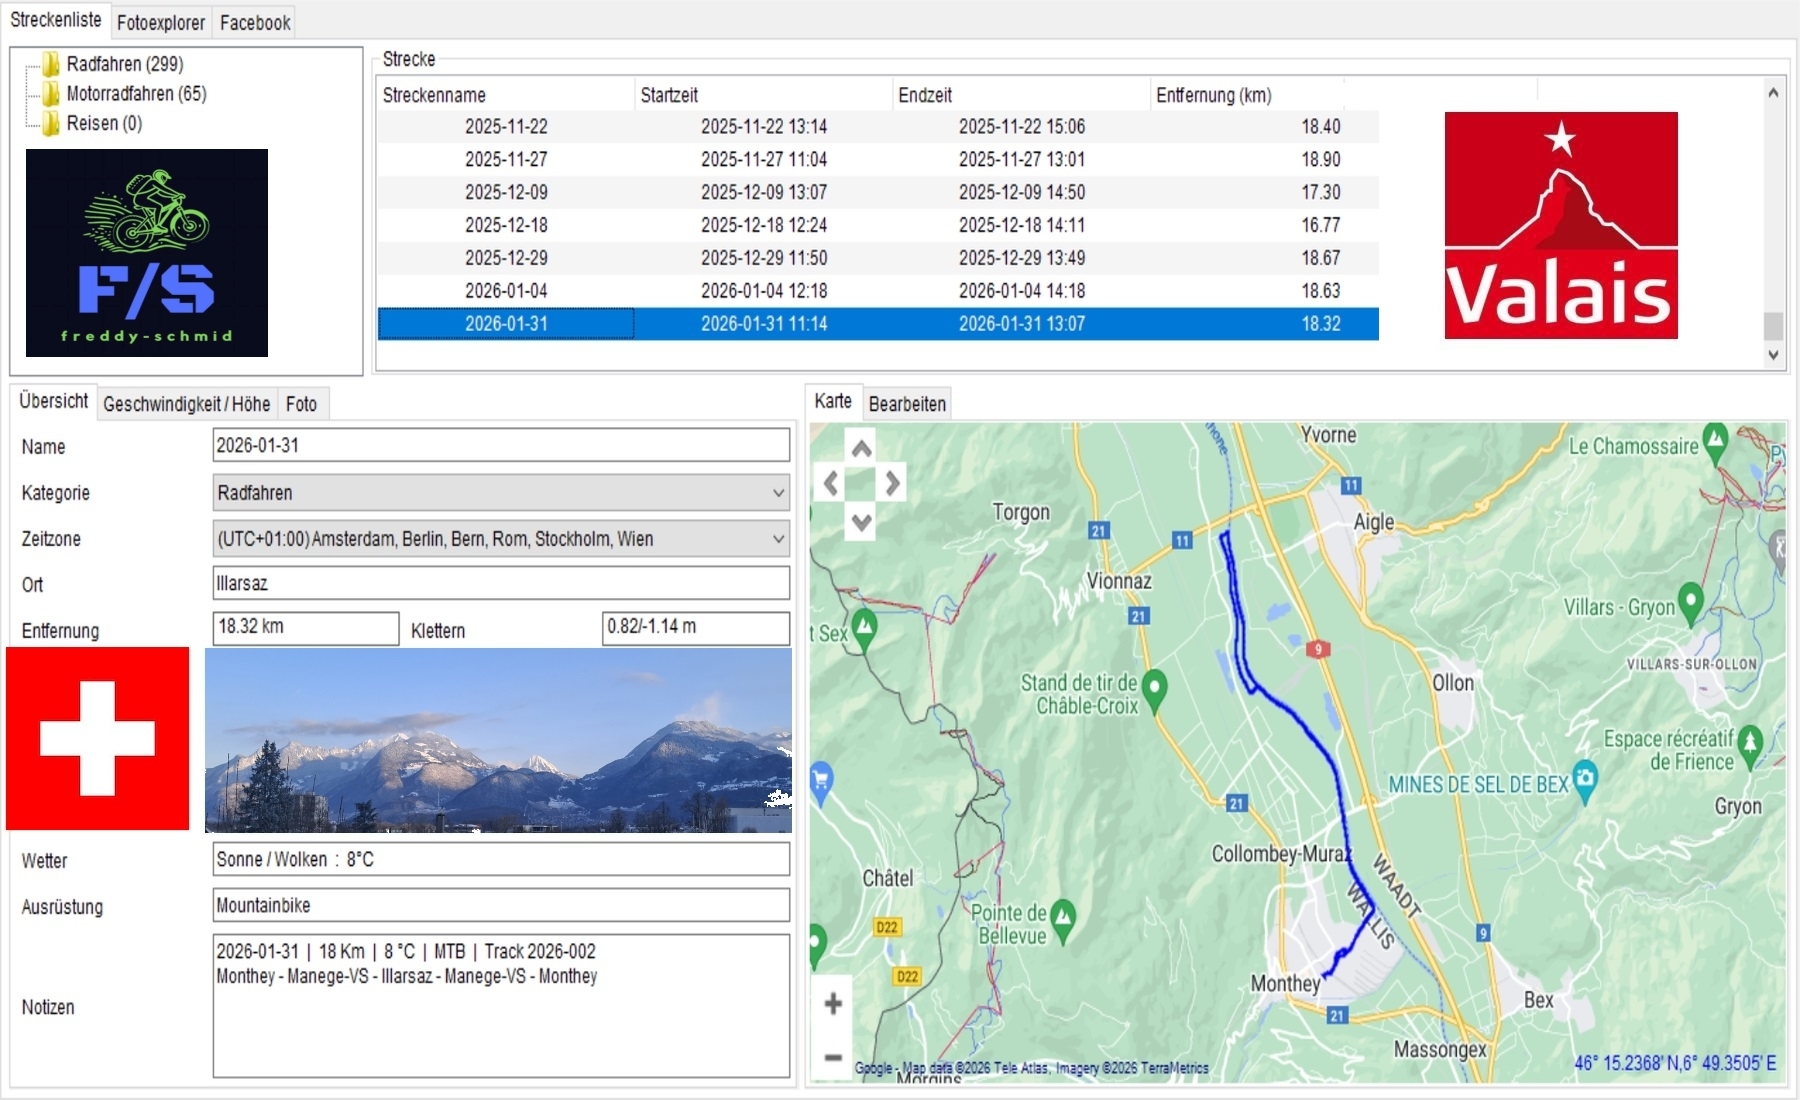Pan the map left with arrow
1800x1100 pixels.
coord(831,484)
